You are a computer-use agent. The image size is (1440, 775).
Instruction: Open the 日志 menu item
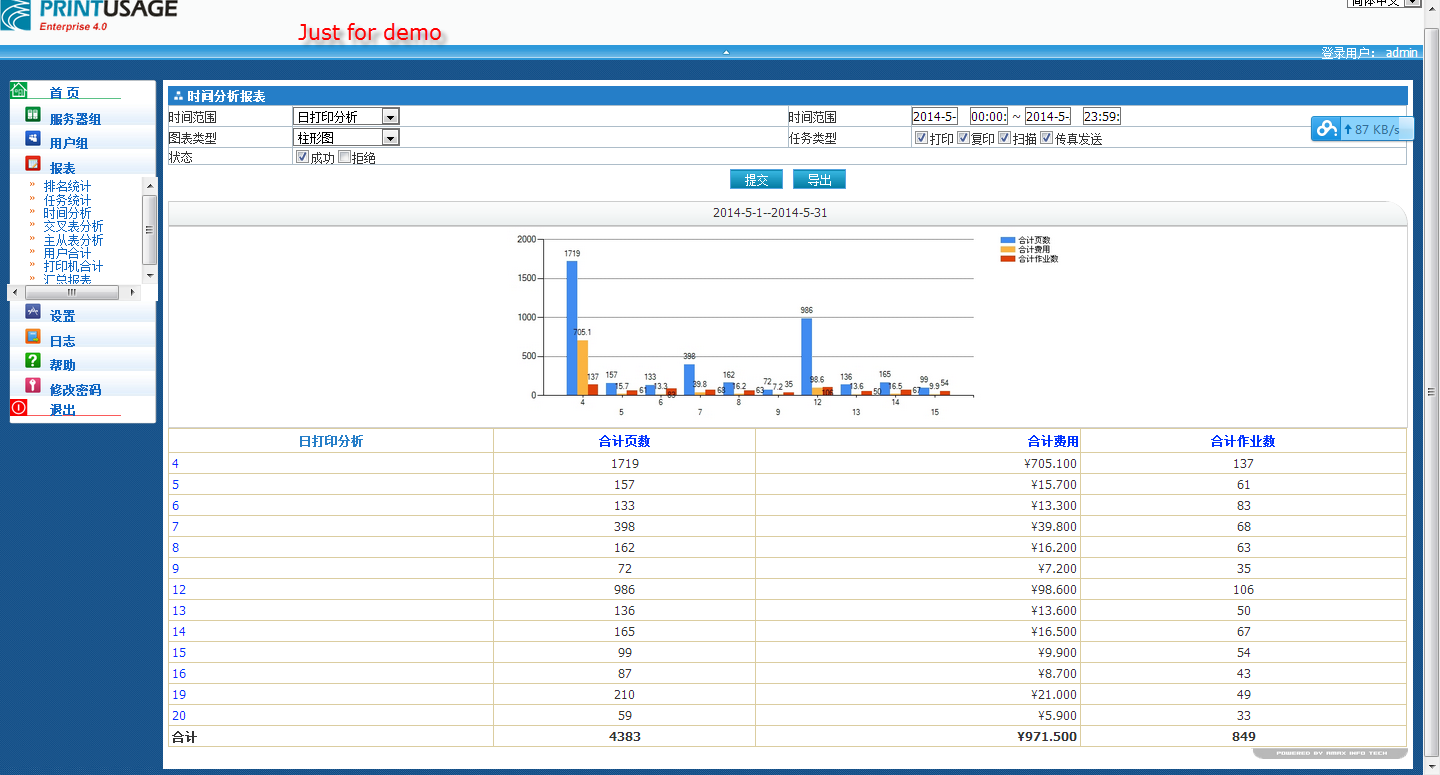(x=62, y=341)
